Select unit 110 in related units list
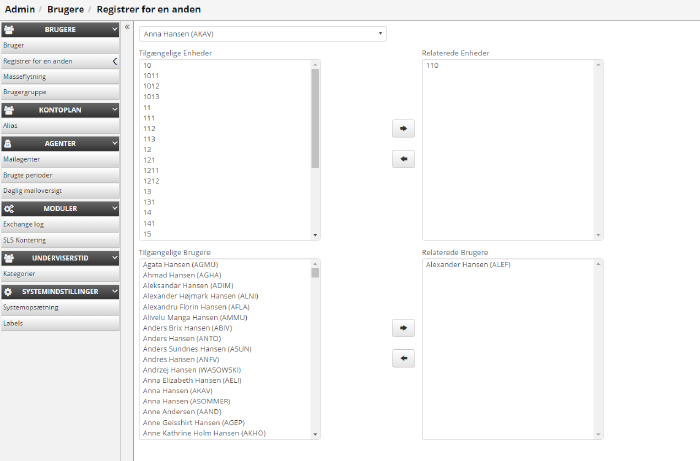The image size is (700, 461). [x=432, y=66]
